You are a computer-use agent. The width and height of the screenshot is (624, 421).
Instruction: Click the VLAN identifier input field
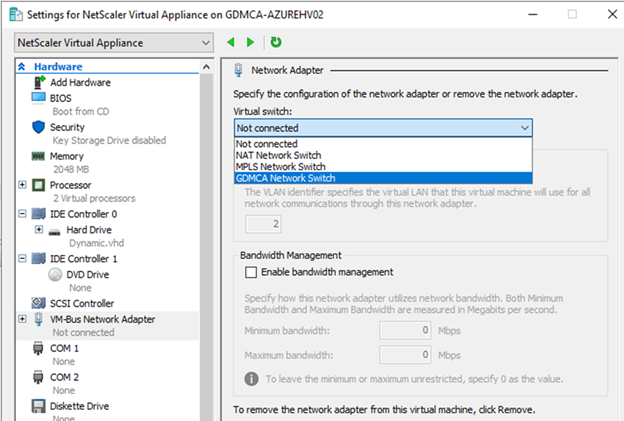pyautogui.click(x=263, y=224)
